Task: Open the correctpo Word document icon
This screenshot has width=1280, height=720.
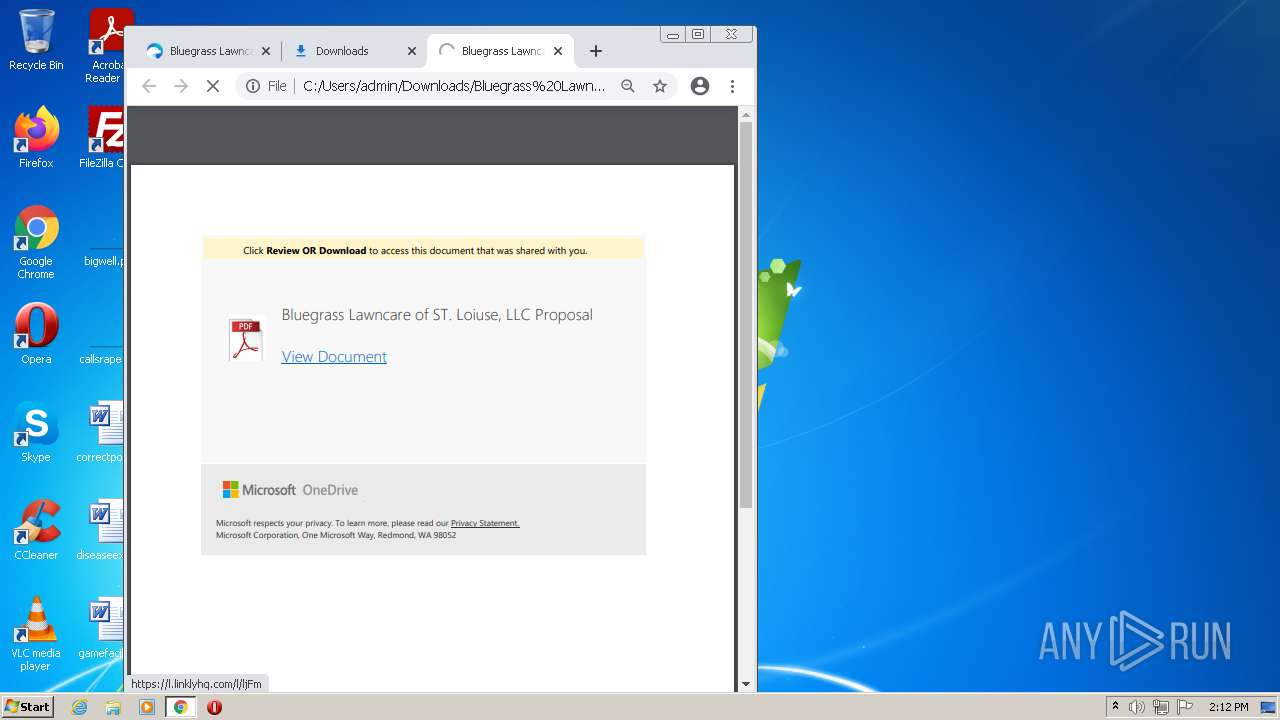Action: click(102, 432)
